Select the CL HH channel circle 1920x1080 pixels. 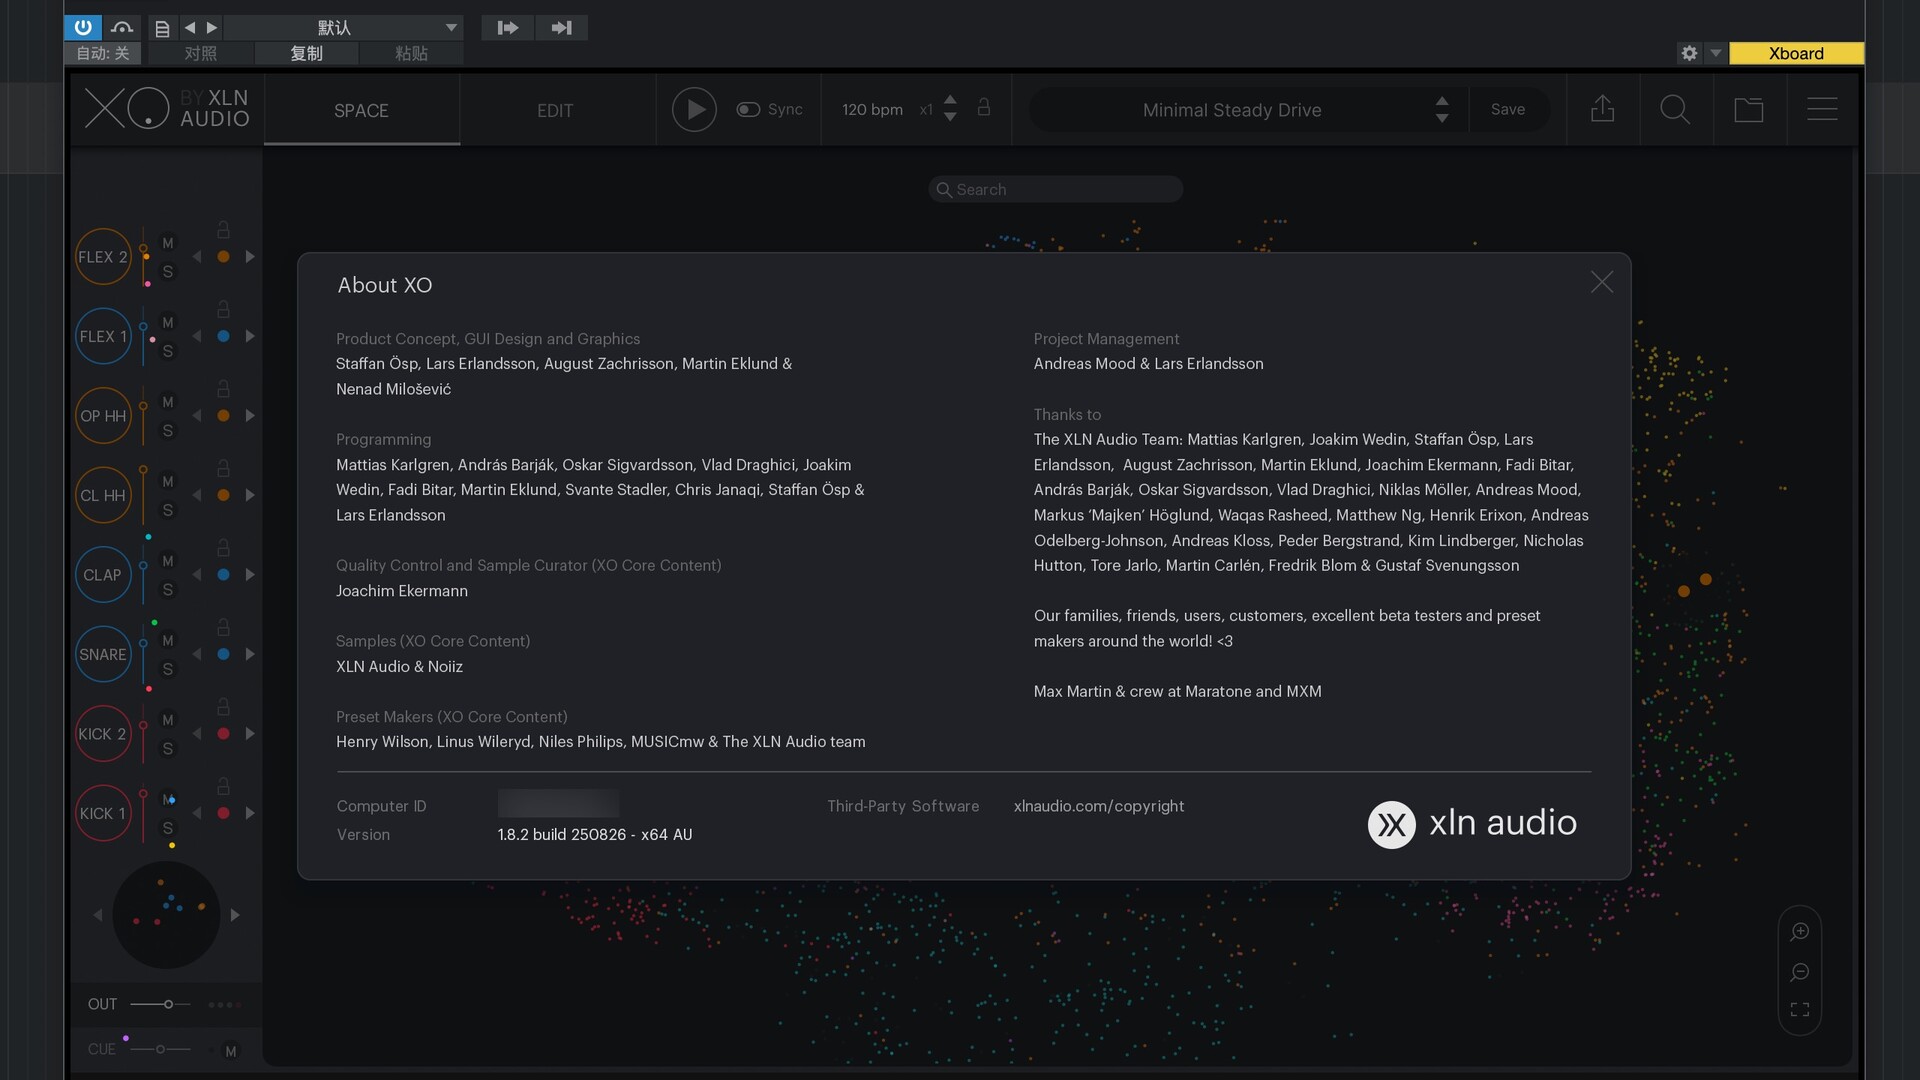point(103,495)
